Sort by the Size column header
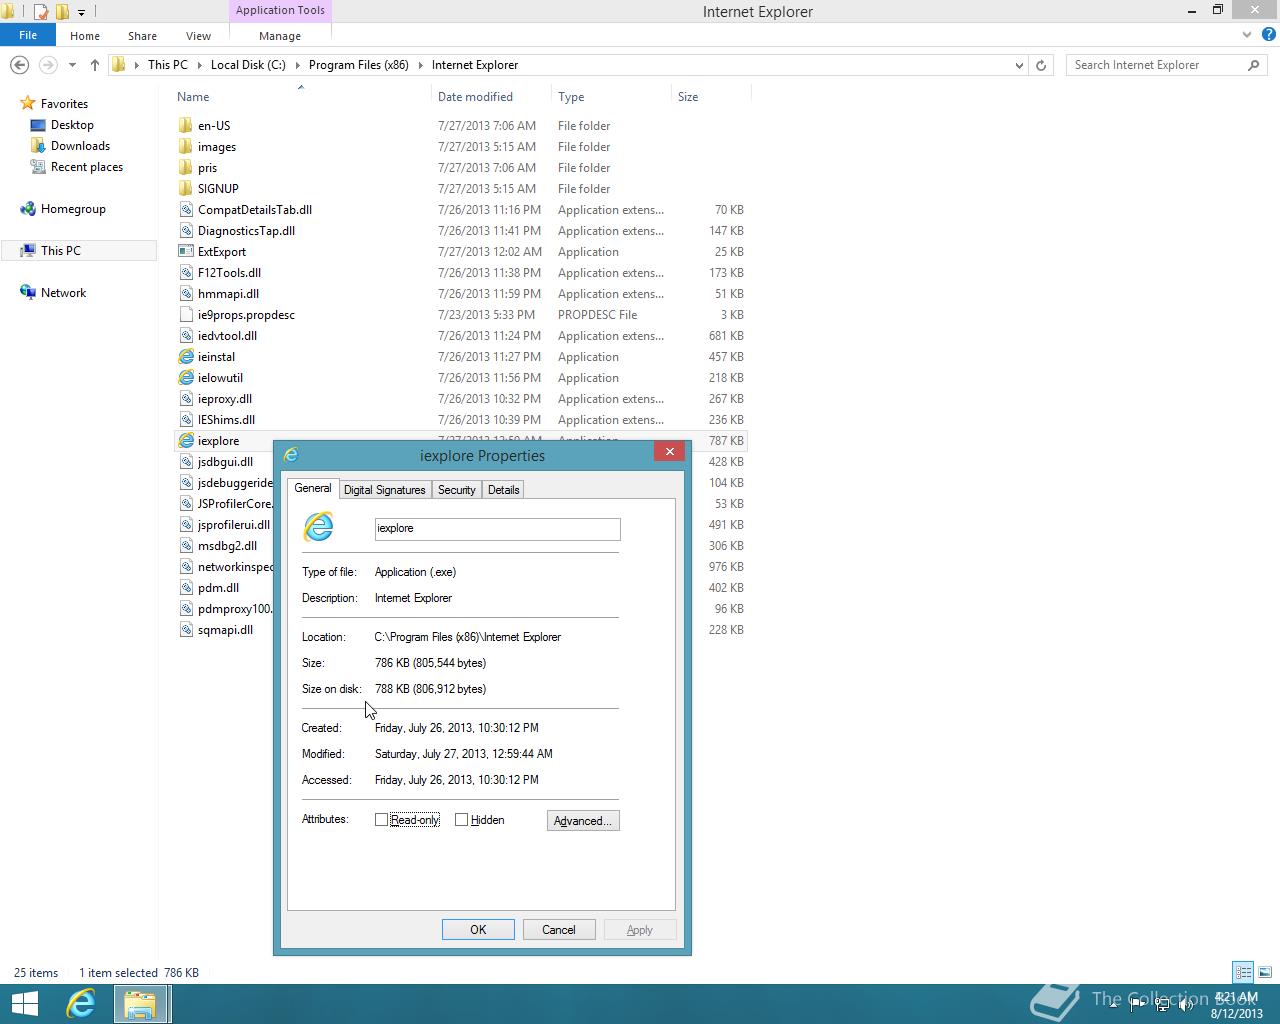Image resolution: width=1280 pixels, height=1024 pixels. click(x=688, y=97)
